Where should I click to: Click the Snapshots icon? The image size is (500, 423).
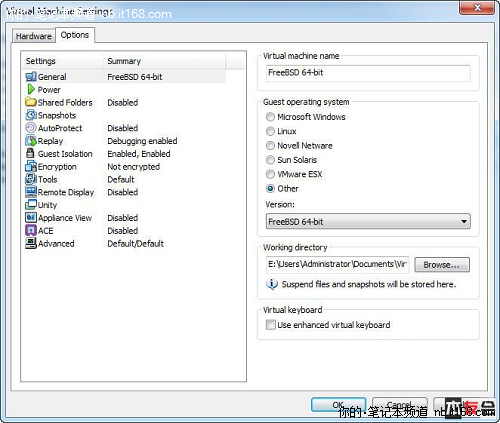31,115
